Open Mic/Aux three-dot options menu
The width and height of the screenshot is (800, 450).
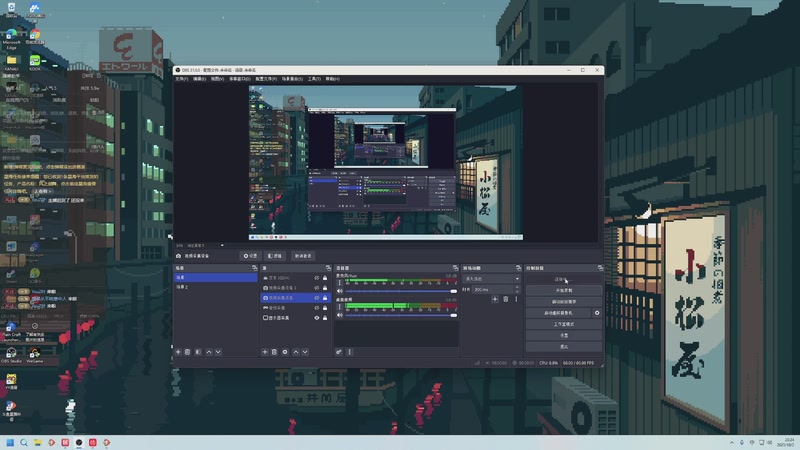click(x=339, y=282)
